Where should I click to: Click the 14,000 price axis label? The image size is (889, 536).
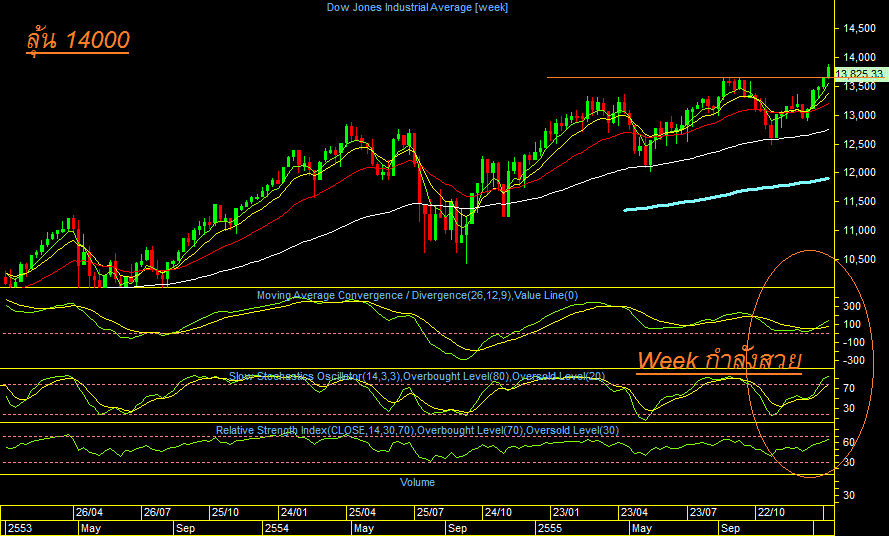(x=859, y=57)
